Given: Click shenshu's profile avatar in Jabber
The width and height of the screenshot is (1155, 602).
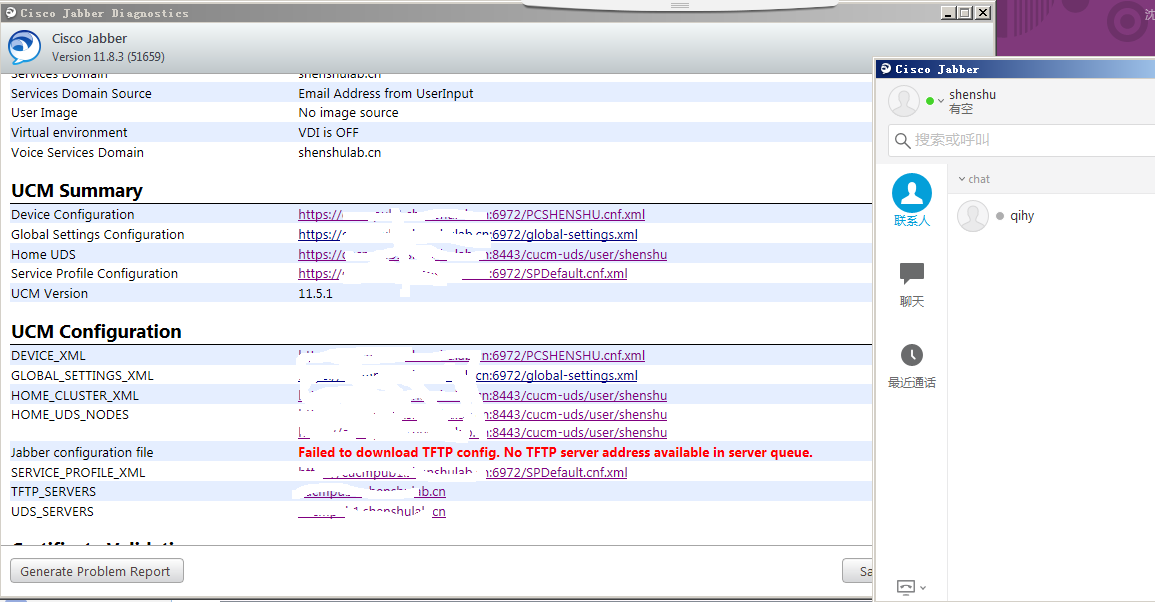Looking at the screenshot, I should pyautogui.click(x=904, y=101).
